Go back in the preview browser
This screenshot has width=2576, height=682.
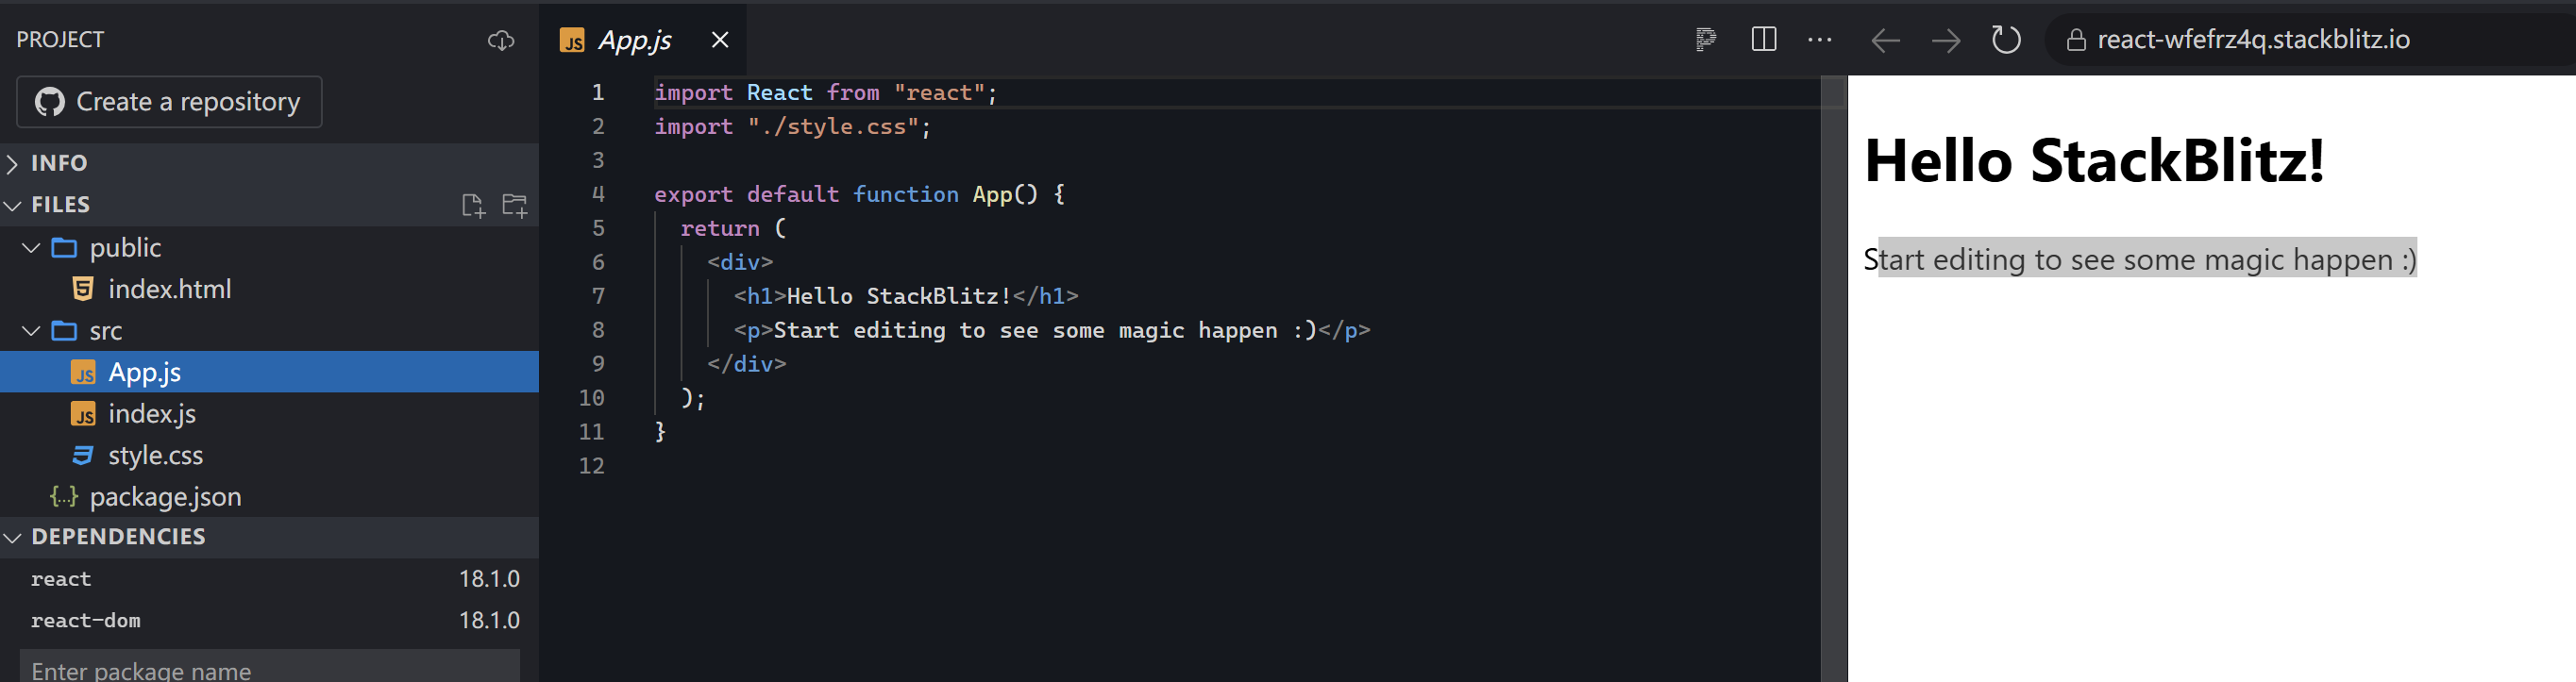click(1885, 40)
